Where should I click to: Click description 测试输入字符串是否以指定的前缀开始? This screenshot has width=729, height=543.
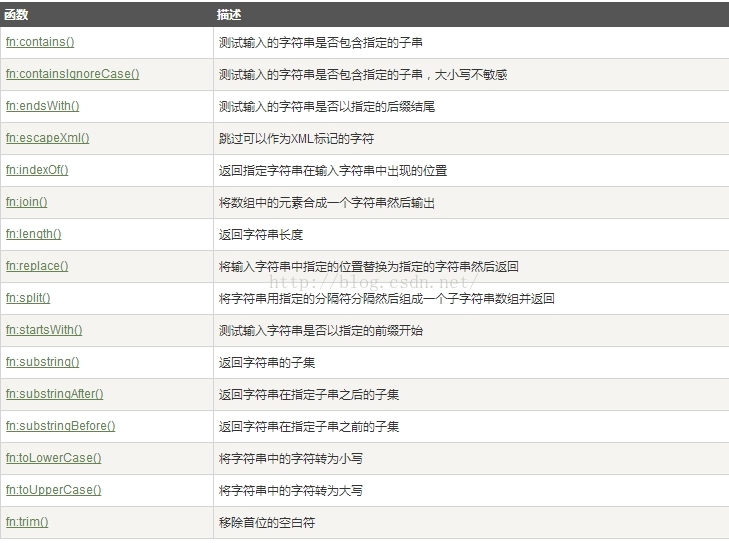321,331
